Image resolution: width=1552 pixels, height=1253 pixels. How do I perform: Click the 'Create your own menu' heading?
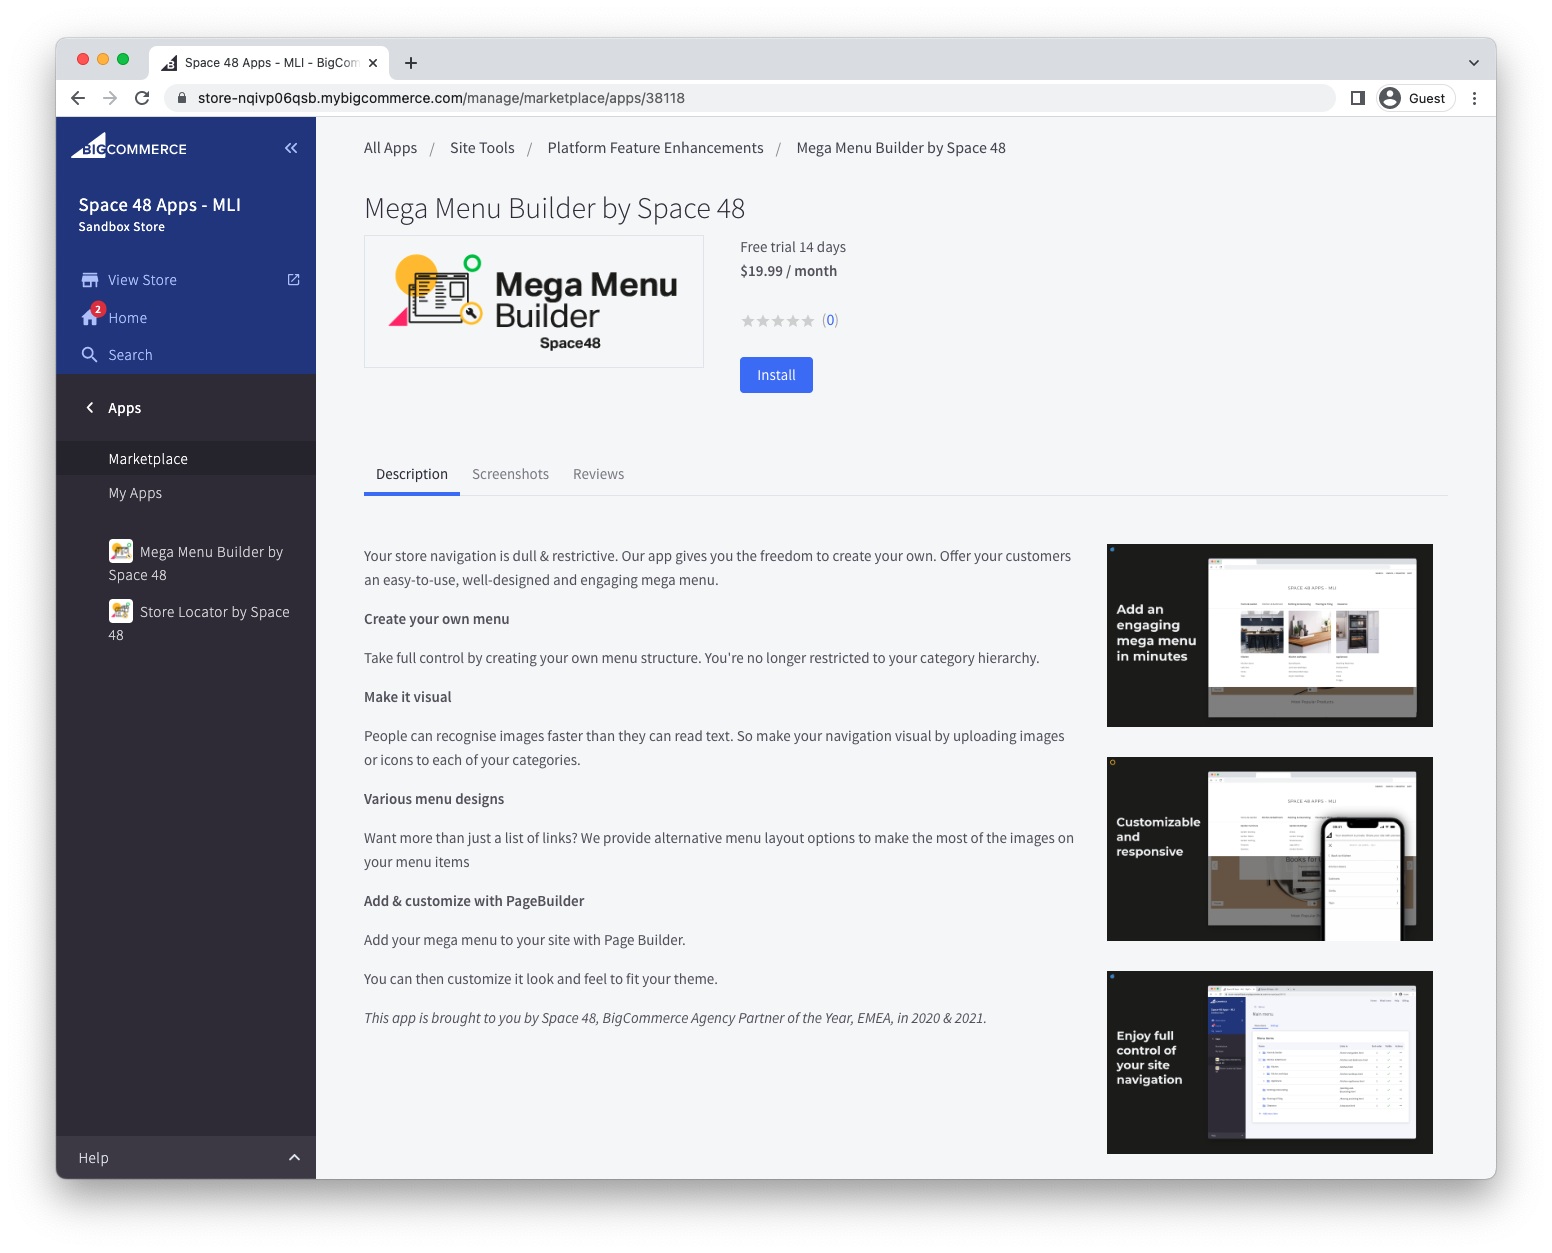[436, 619]
